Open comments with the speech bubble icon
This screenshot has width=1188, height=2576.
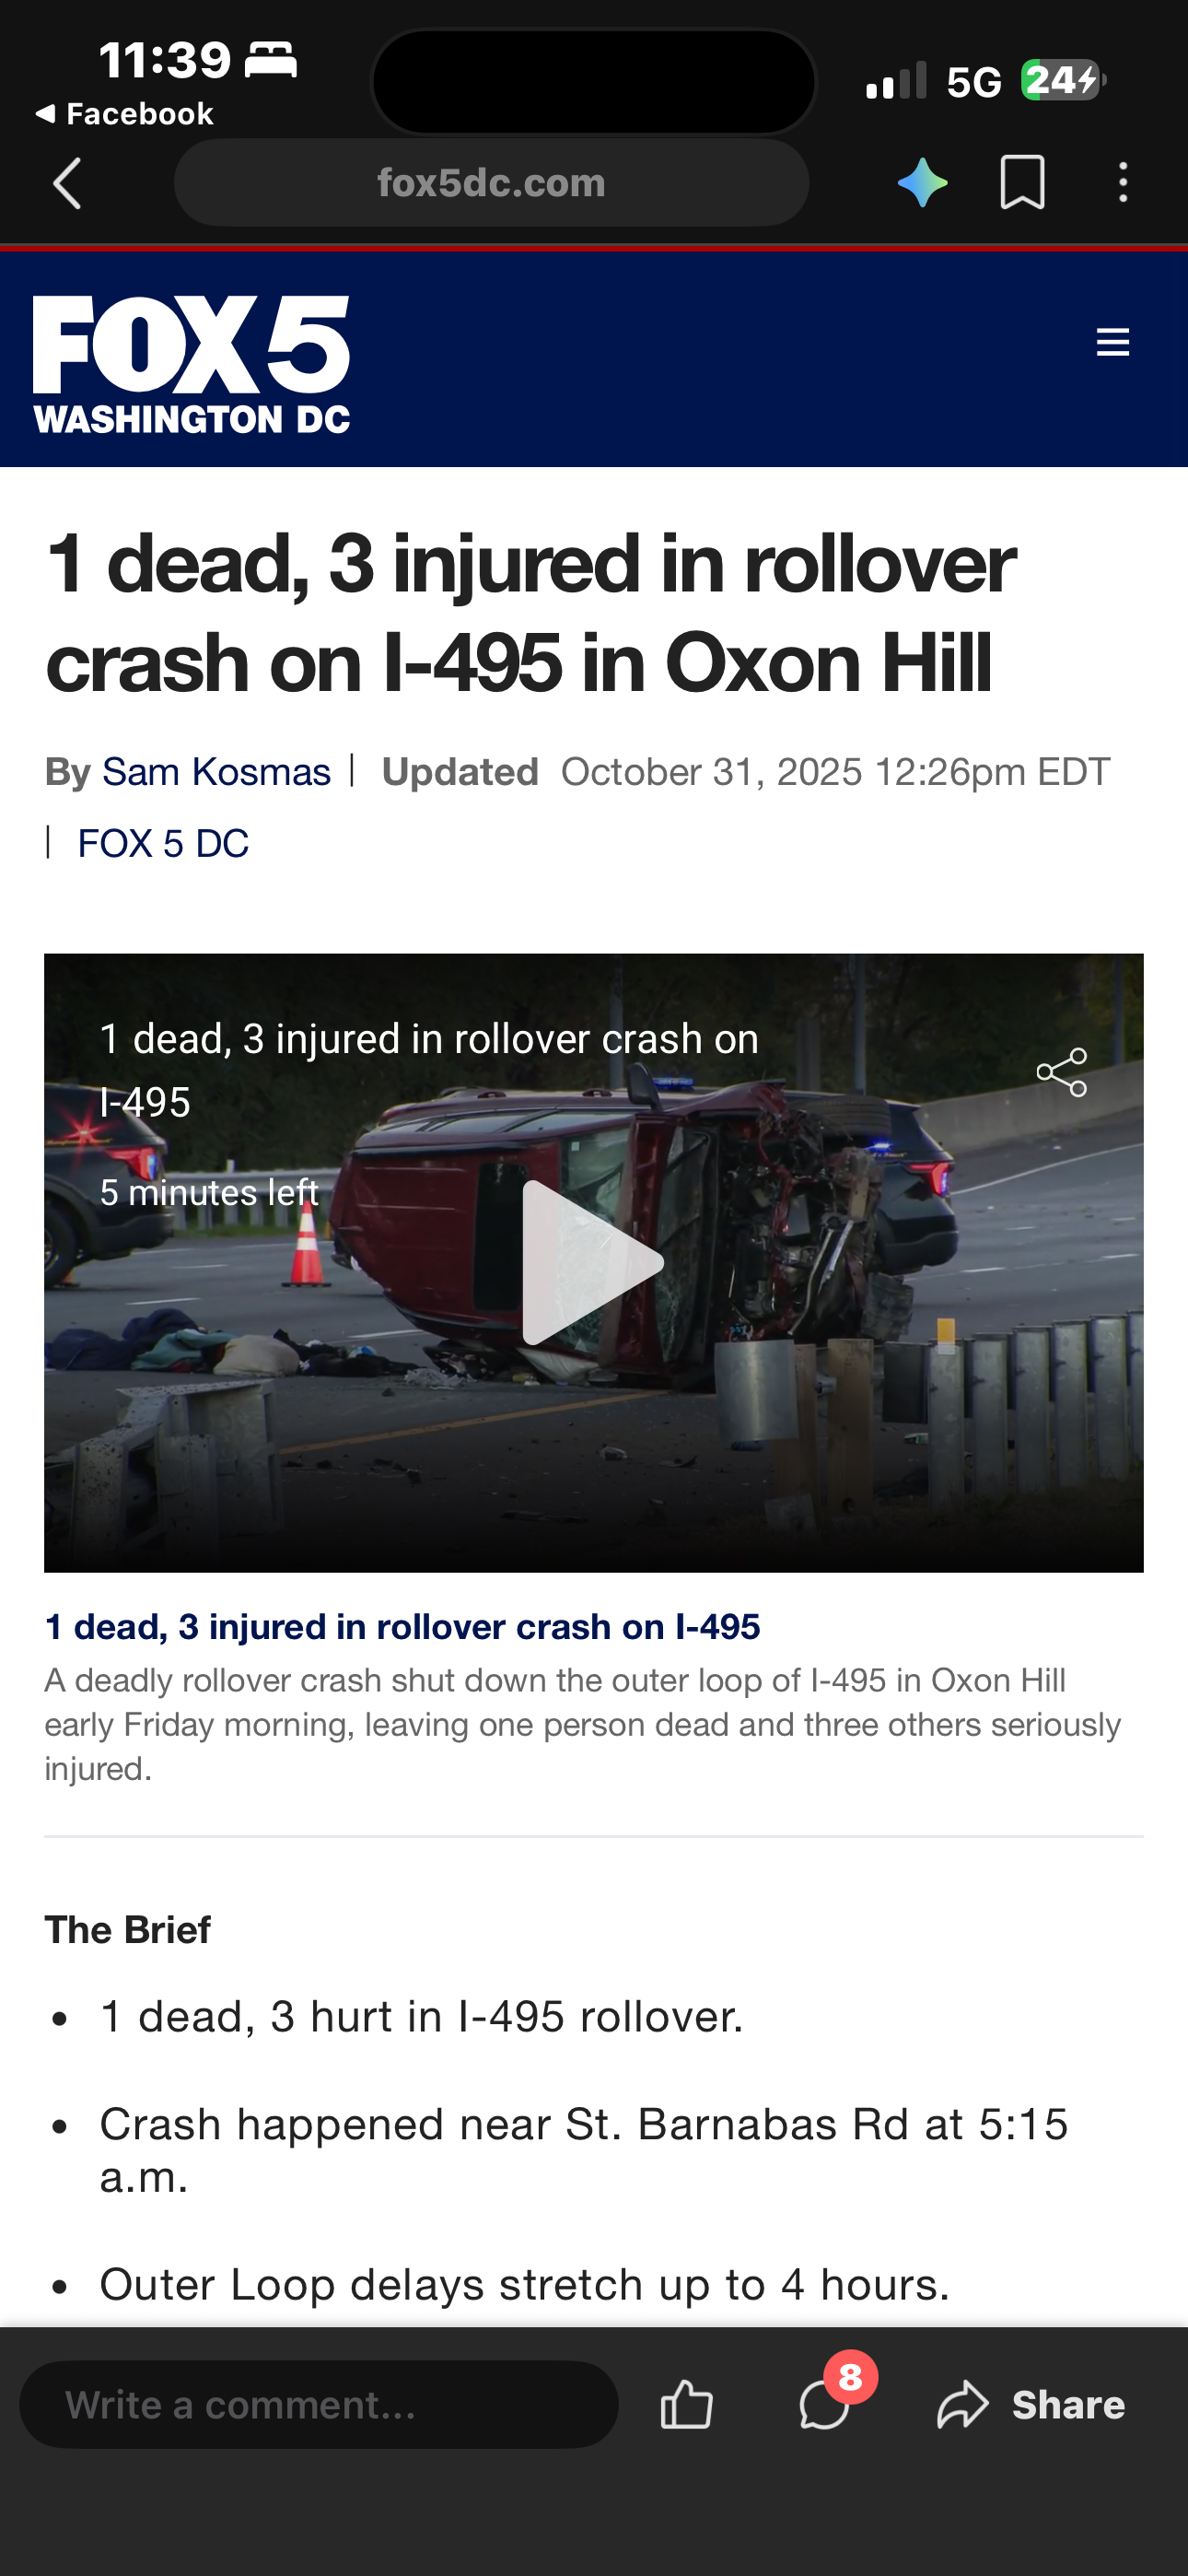tap(825, 2404)
